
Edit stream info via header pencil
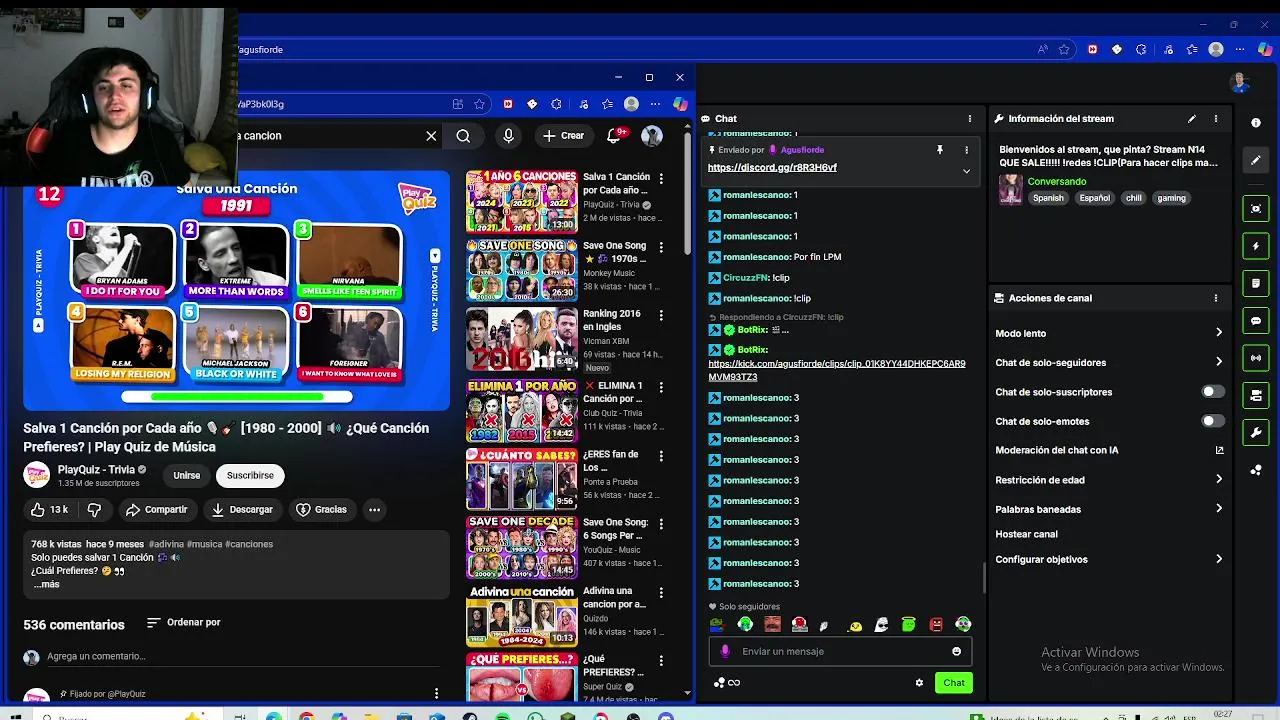pos(1192,119)
